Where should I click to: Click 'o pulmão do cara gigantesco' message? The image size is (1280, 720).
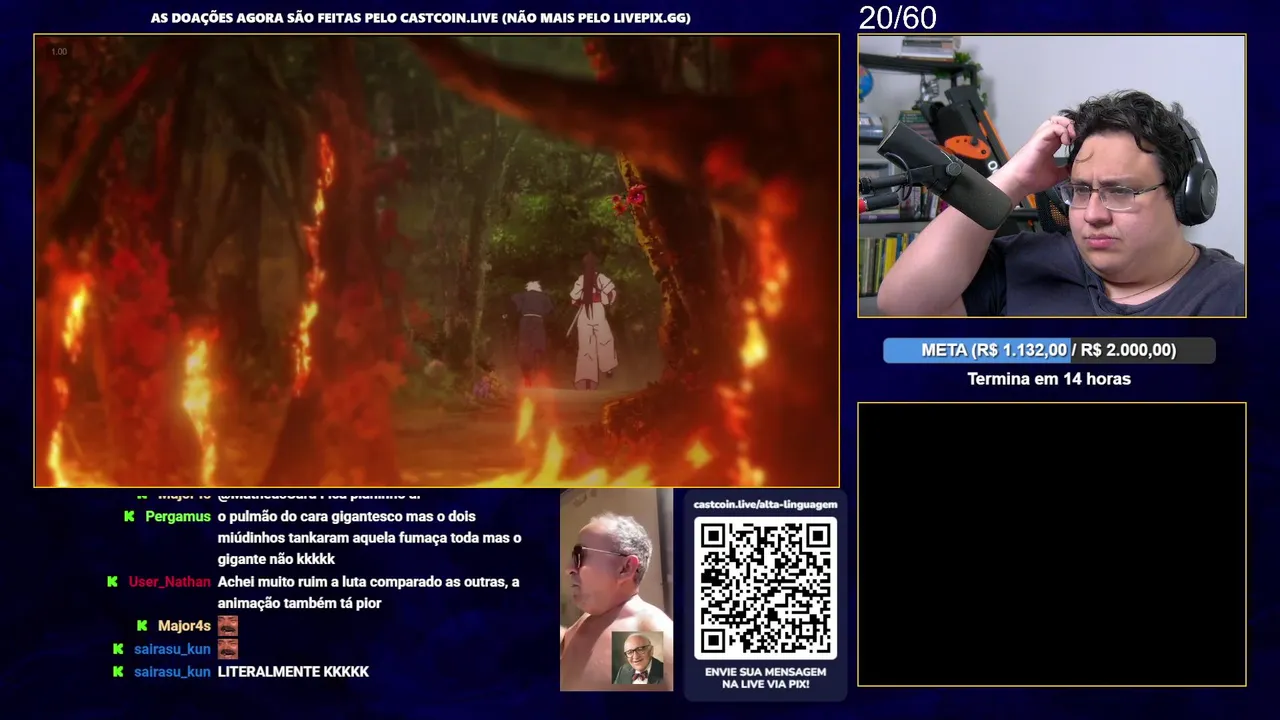pyautogui.click(x=369, y=538)
